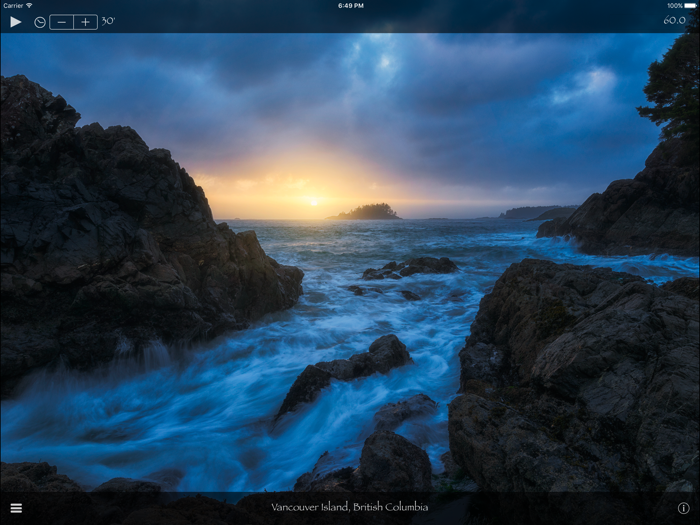Tap the 60.0 countdown value

674,20
